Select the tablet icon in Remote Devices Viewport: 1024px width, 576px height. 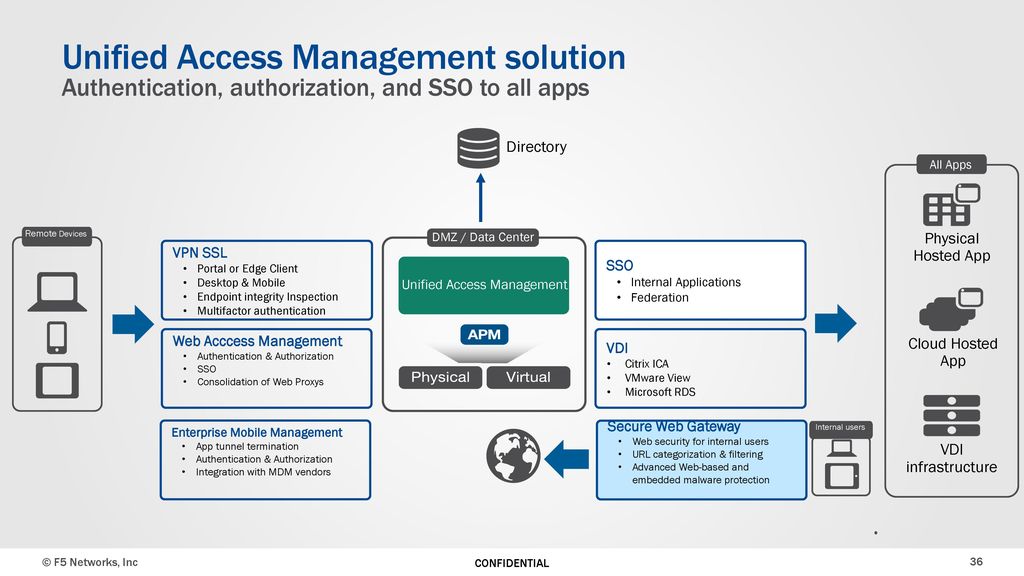pos(57,381)
